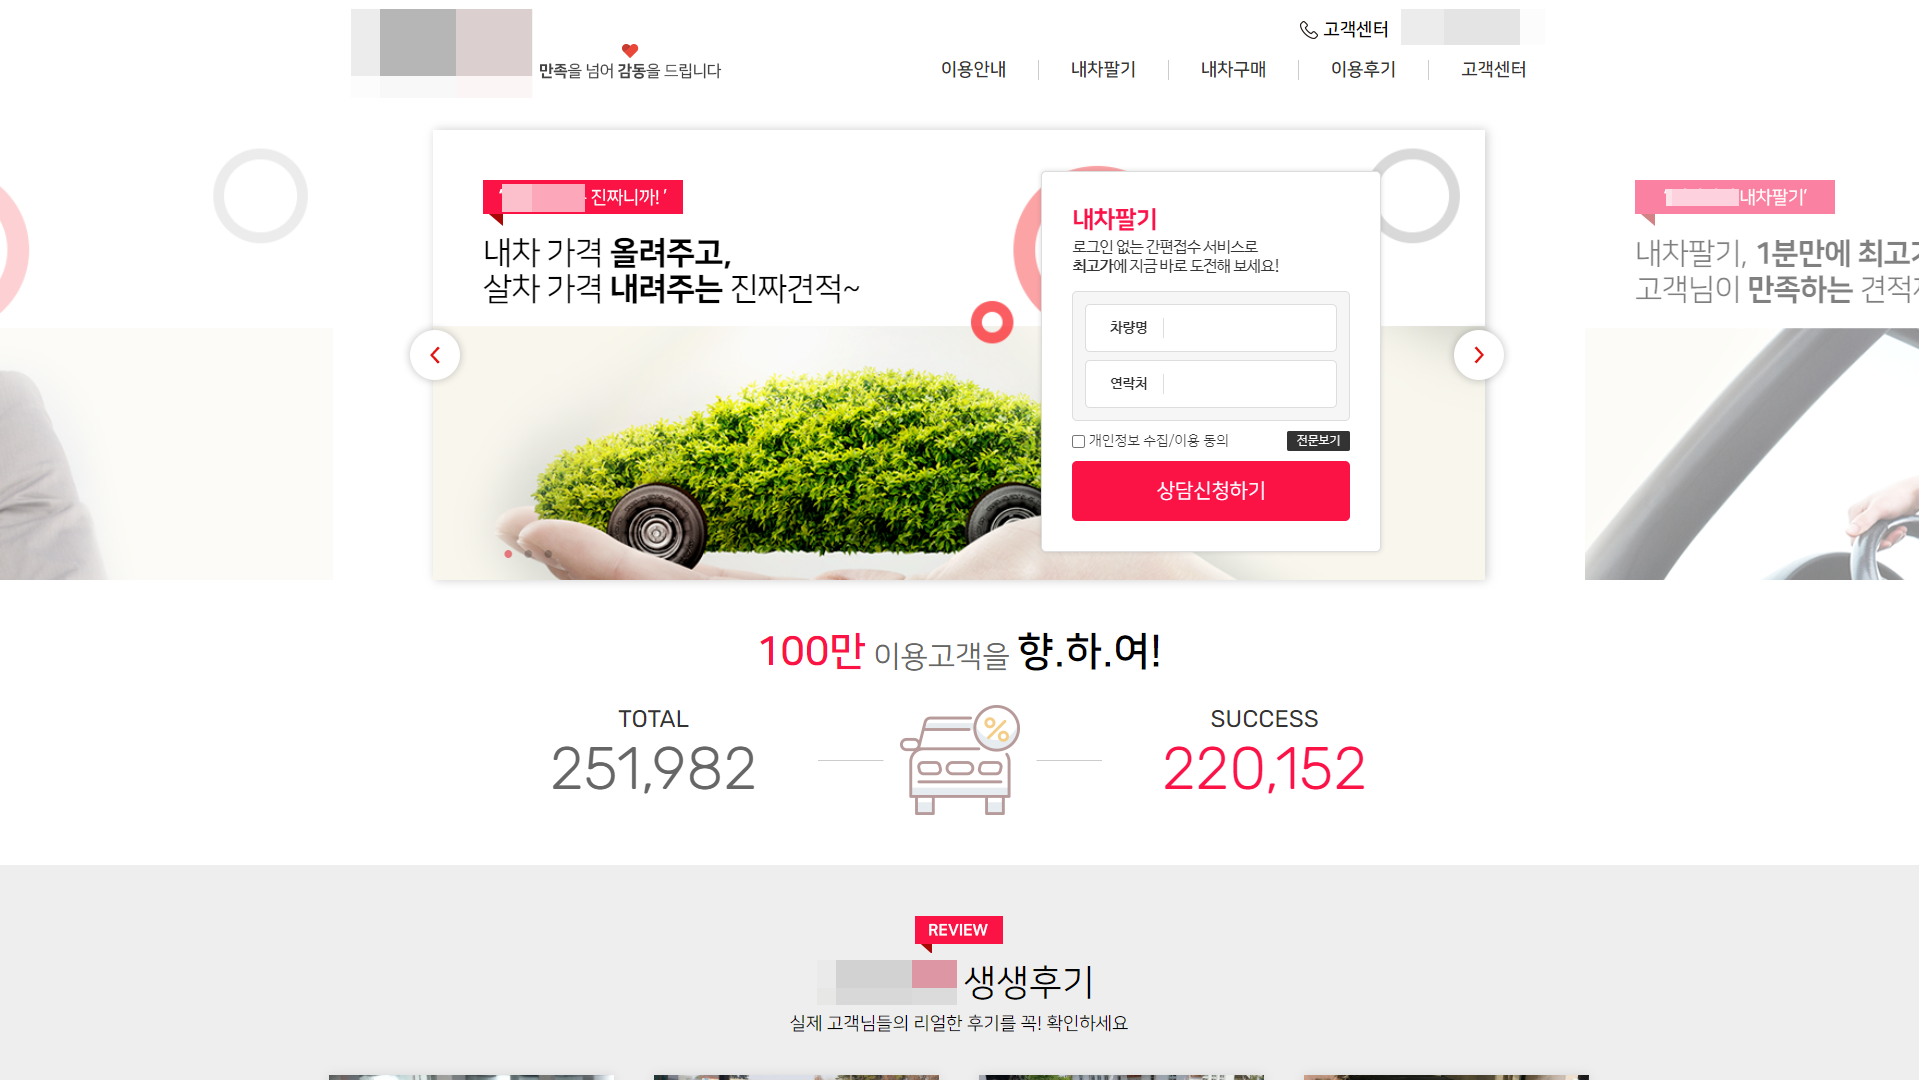
Task: Click the red heart icon in logo slogan
Action: pyautogui.click(x=630, y=50)
